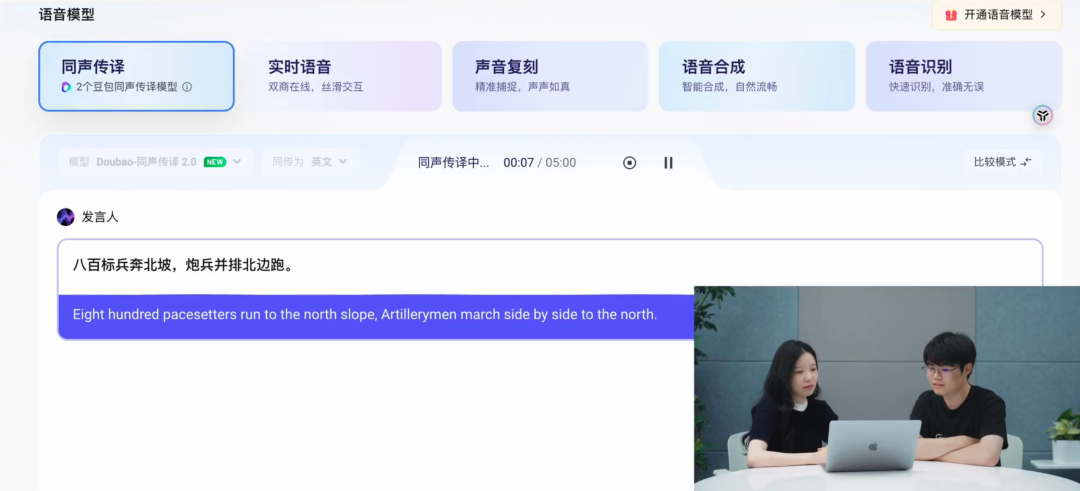The height and width of the screenshot is (491, 1080).
Task: Click the 开通语音模型 button
Action: tap(997, 14)
